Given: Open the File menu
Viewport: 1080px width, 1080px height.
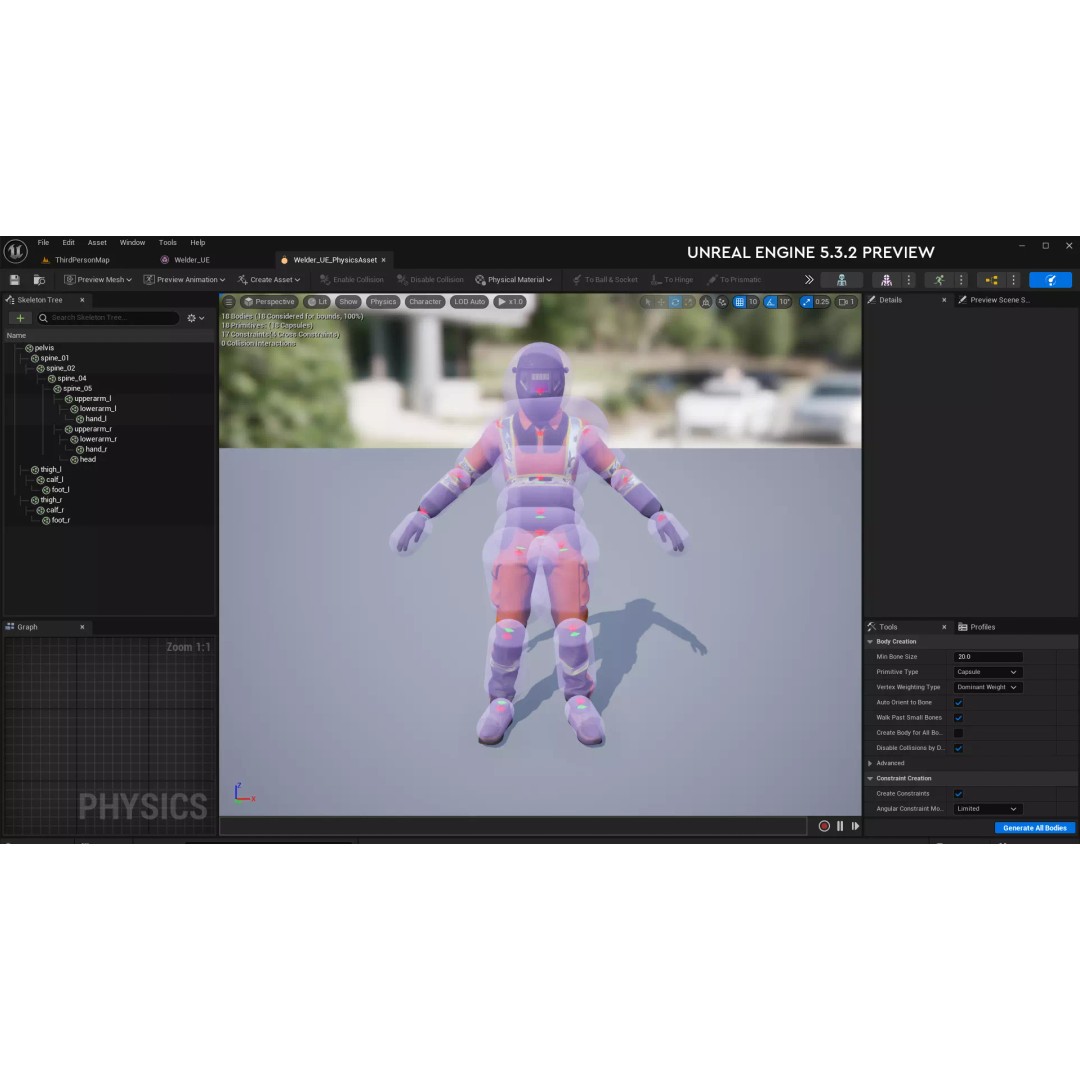Looking at the screenshot, I should [x=43, y=242].
